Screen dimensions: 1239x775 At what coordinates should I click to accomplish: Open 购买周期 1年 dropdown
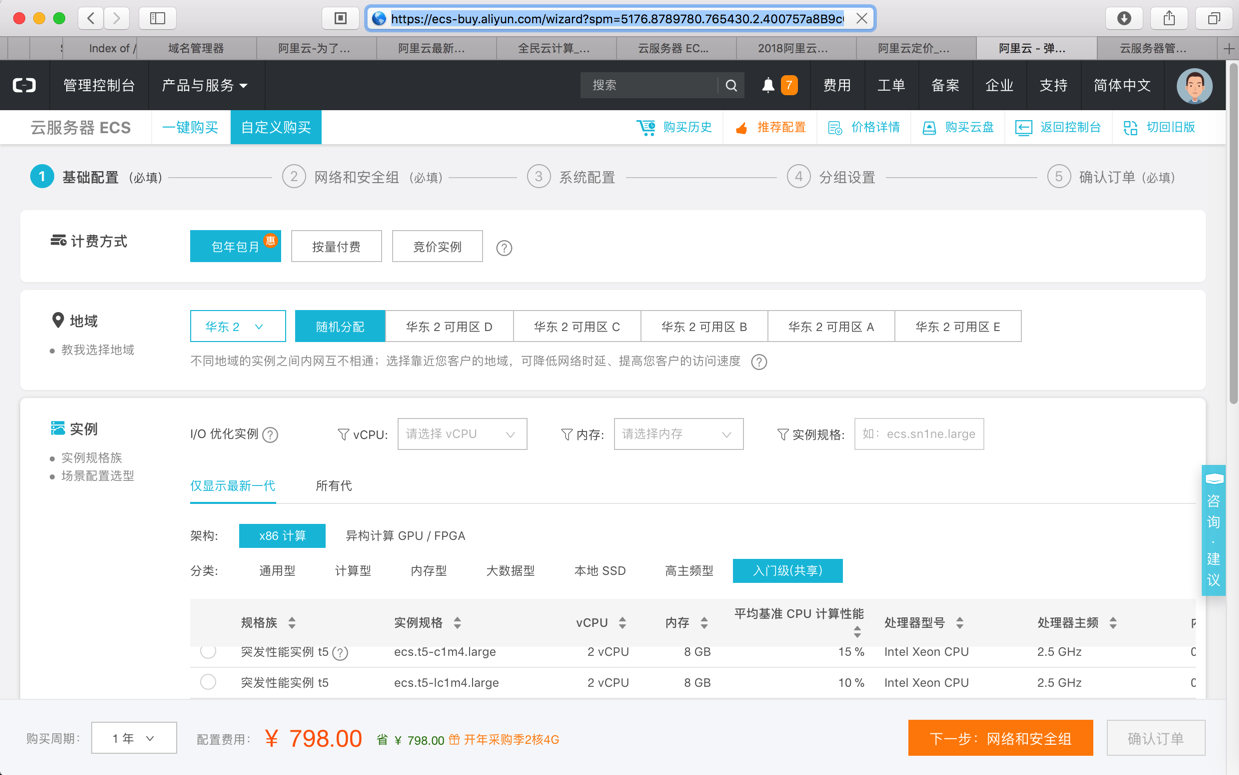point(134,739)
